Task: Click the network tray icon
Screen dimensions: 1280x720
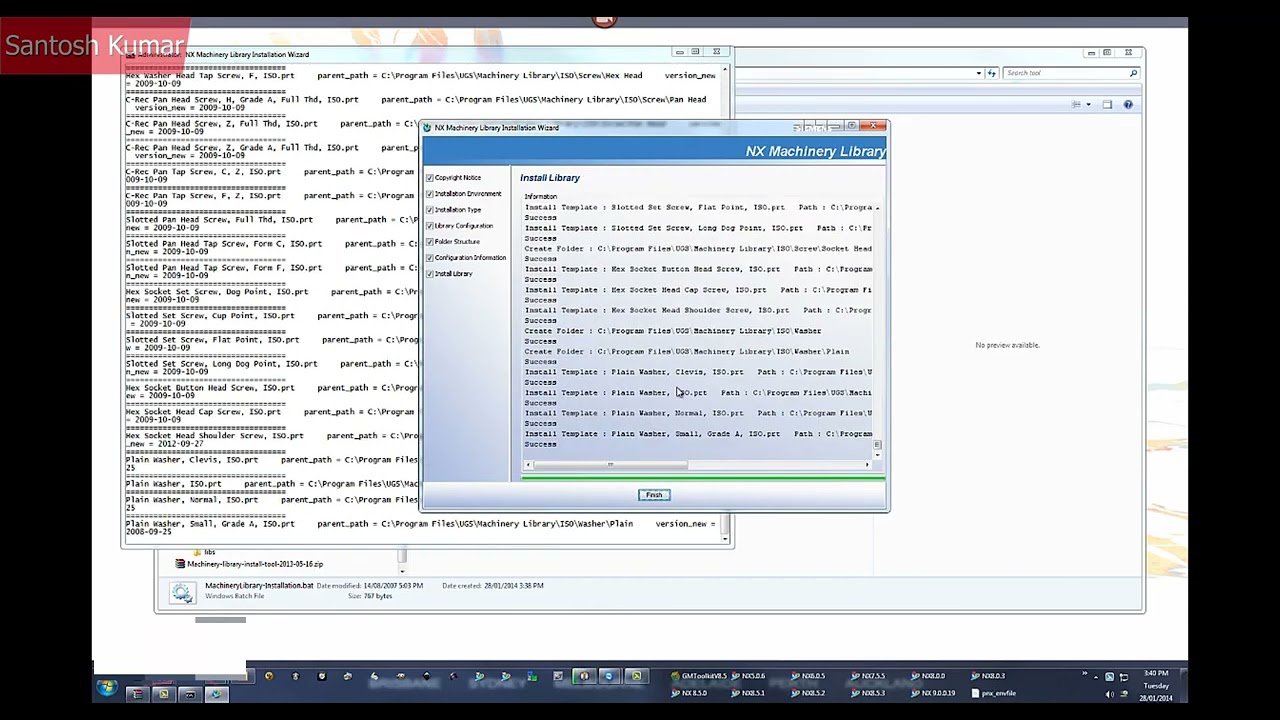Action: [1123, 676]
